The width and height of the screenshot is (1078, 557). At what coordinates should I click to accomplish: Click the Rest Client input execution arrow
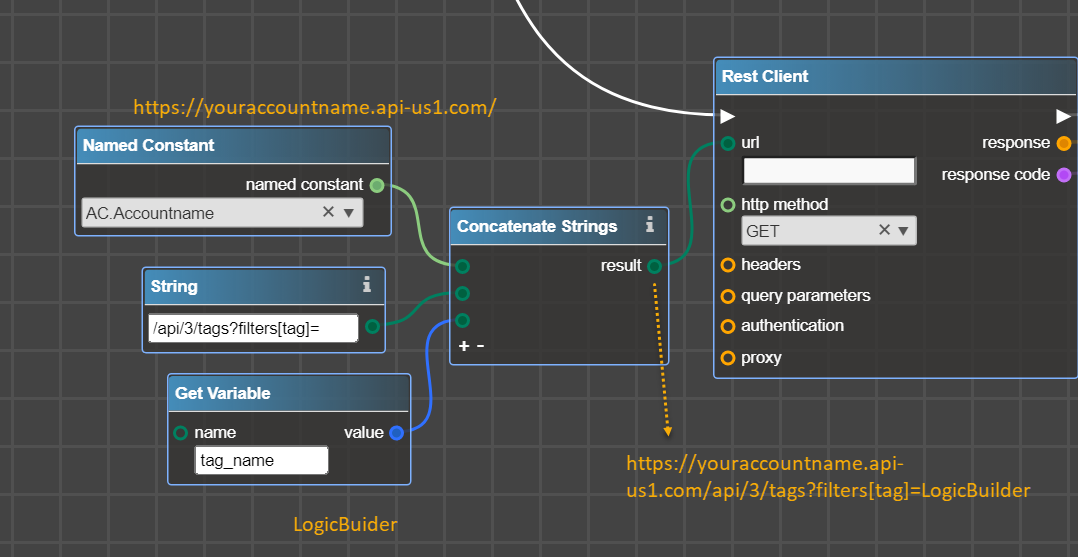(x=728, y=116)
